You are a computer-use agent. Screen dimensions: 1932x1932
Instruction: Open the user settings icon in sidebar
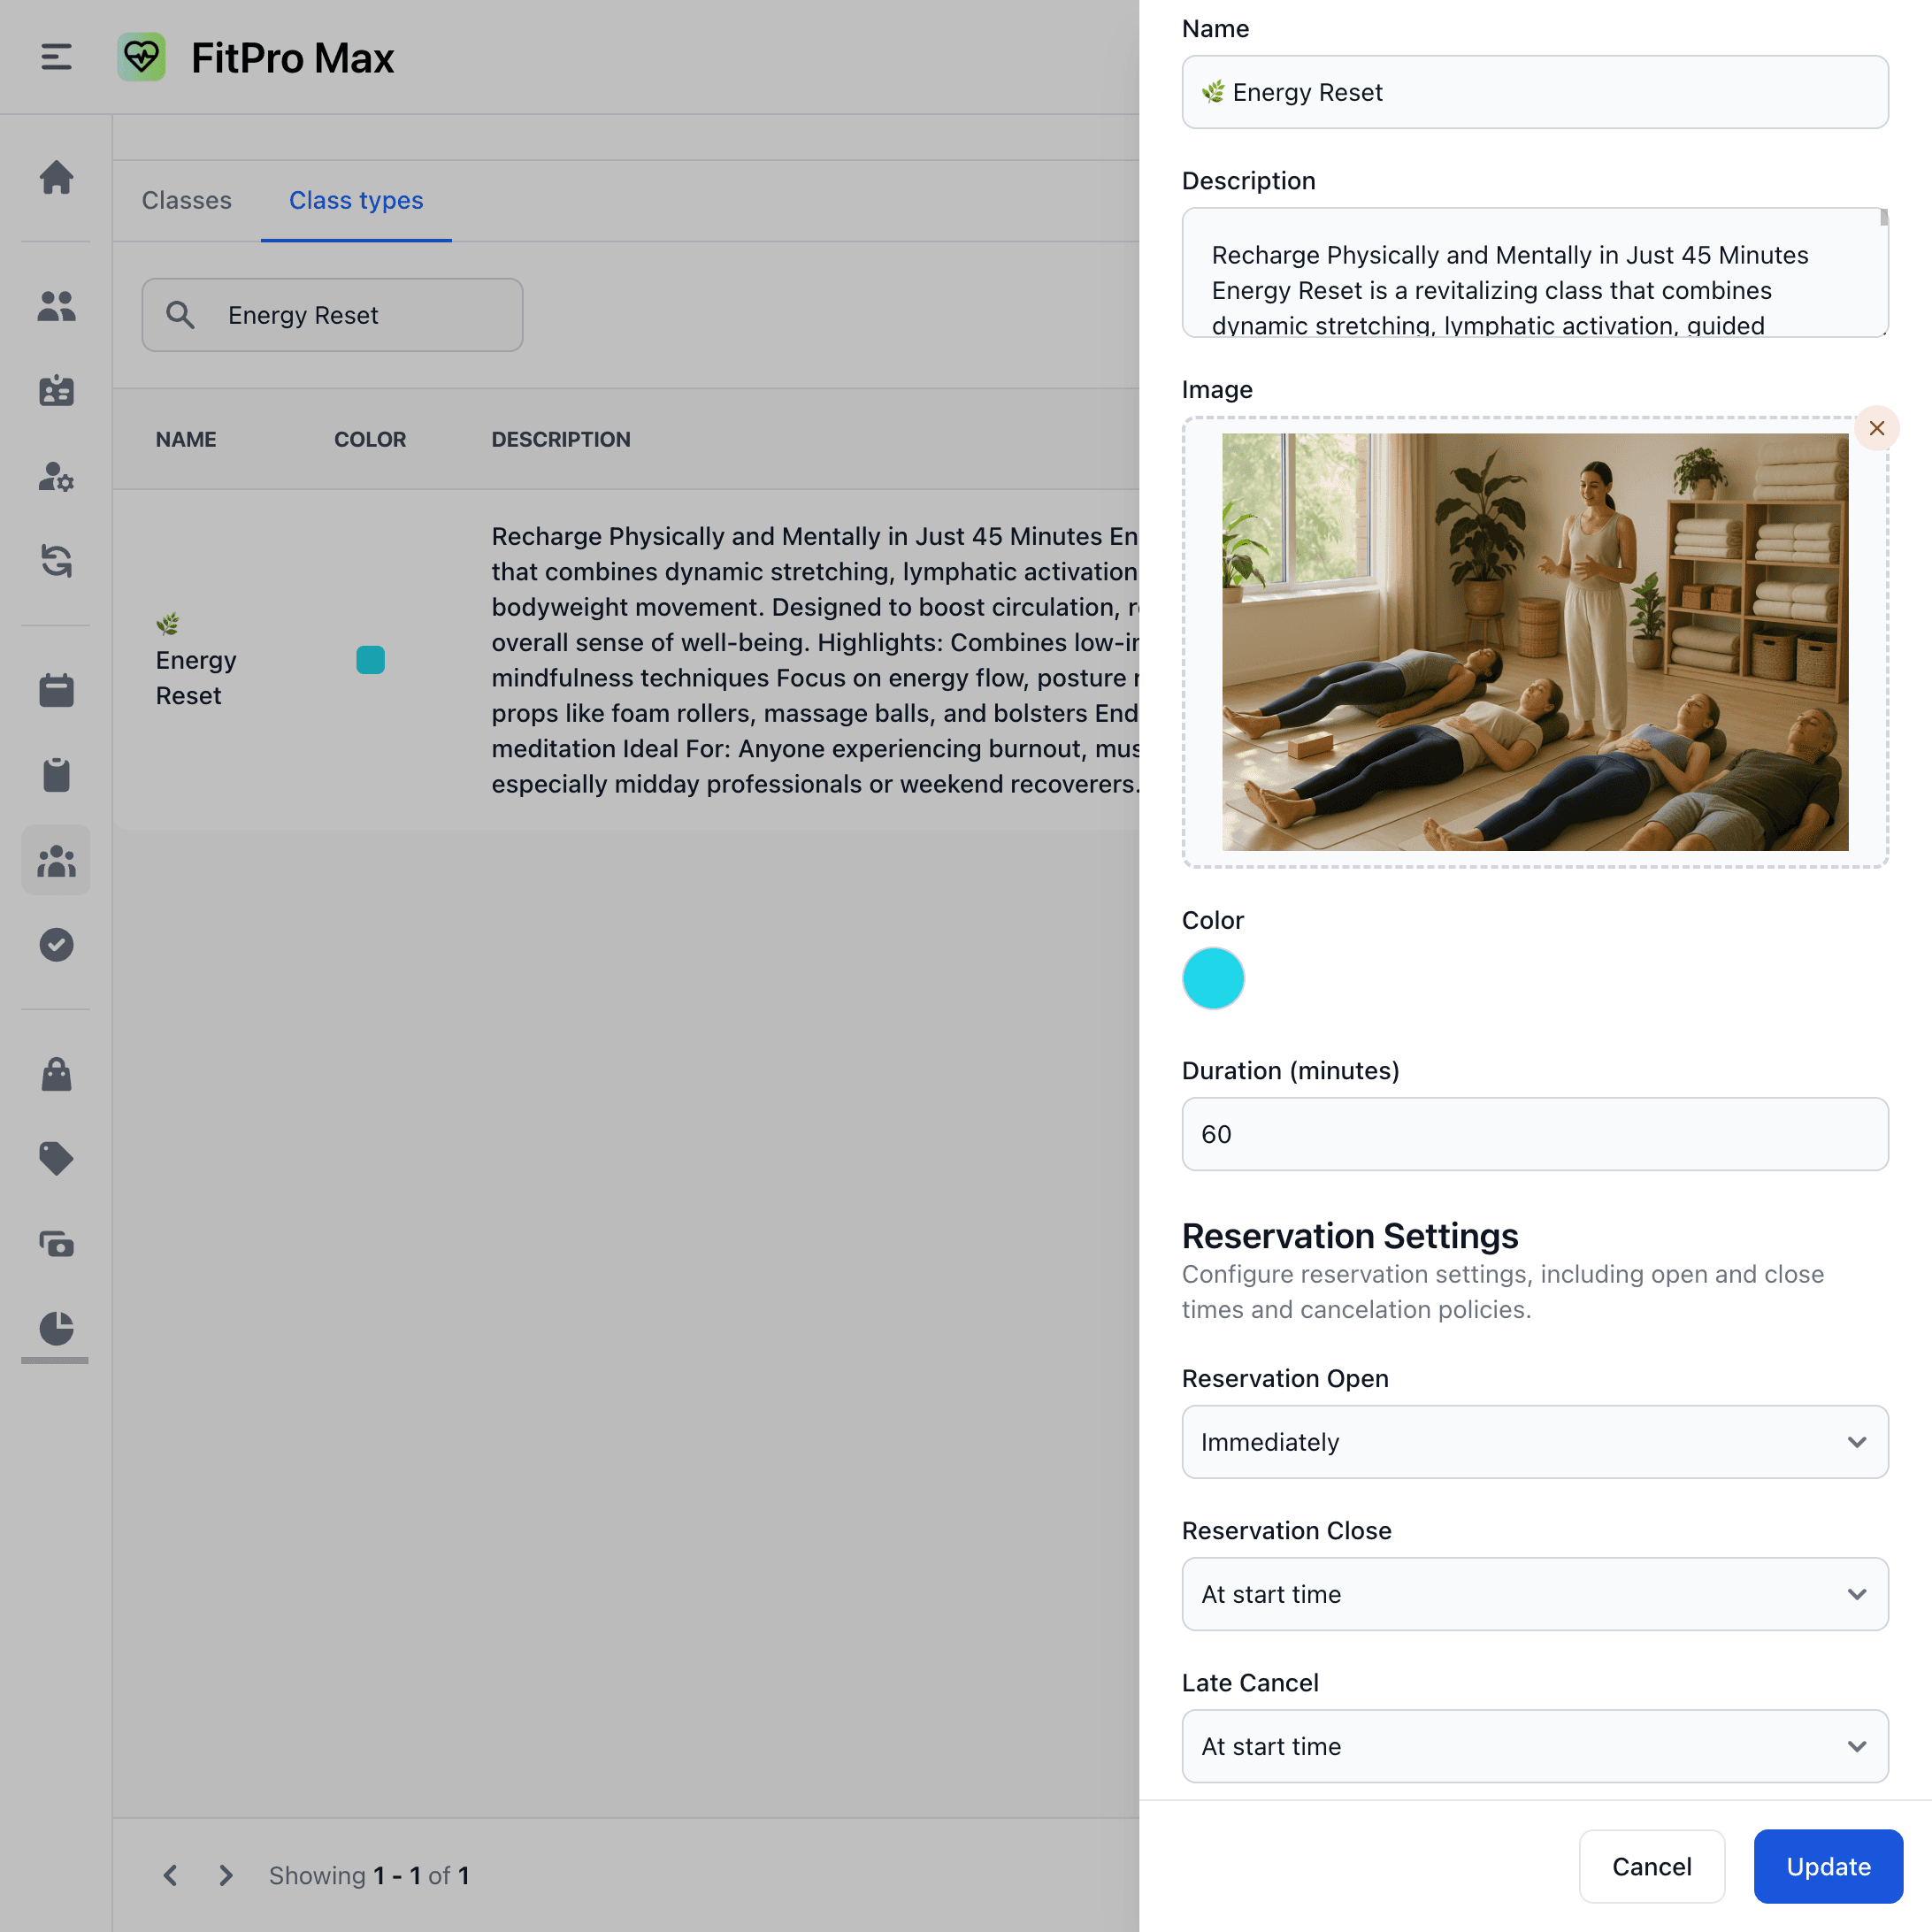tap(57, 479)
